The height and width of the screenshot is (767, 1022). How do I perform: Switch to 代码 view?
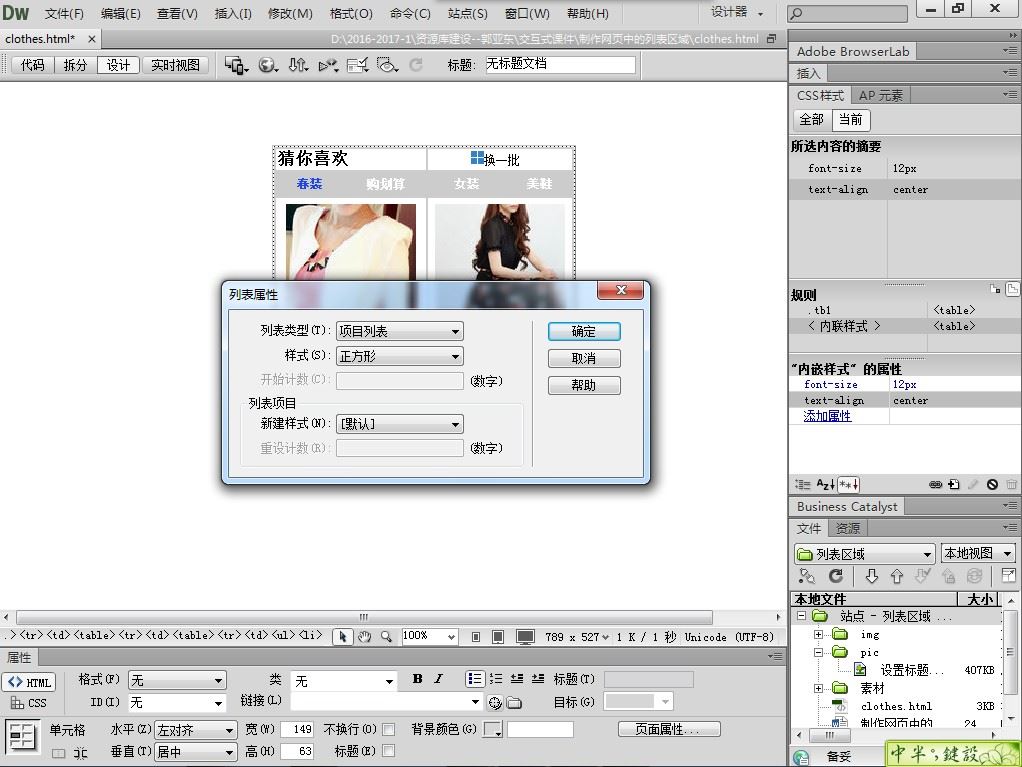click(33, 65)
